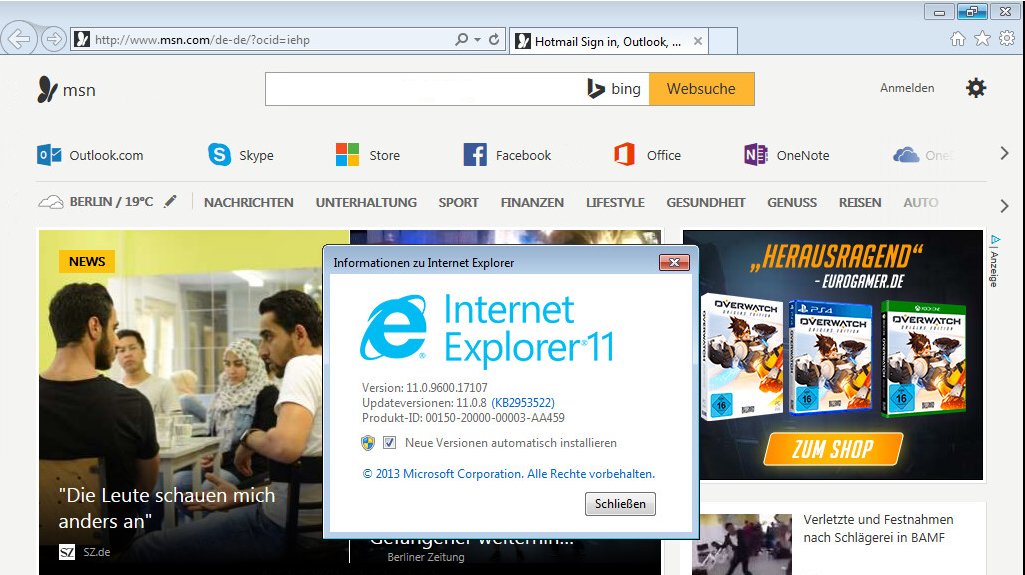Viewport: 1025px width, 575px height.
Task: Expand more categories with right chevron
Action: 1005,206
